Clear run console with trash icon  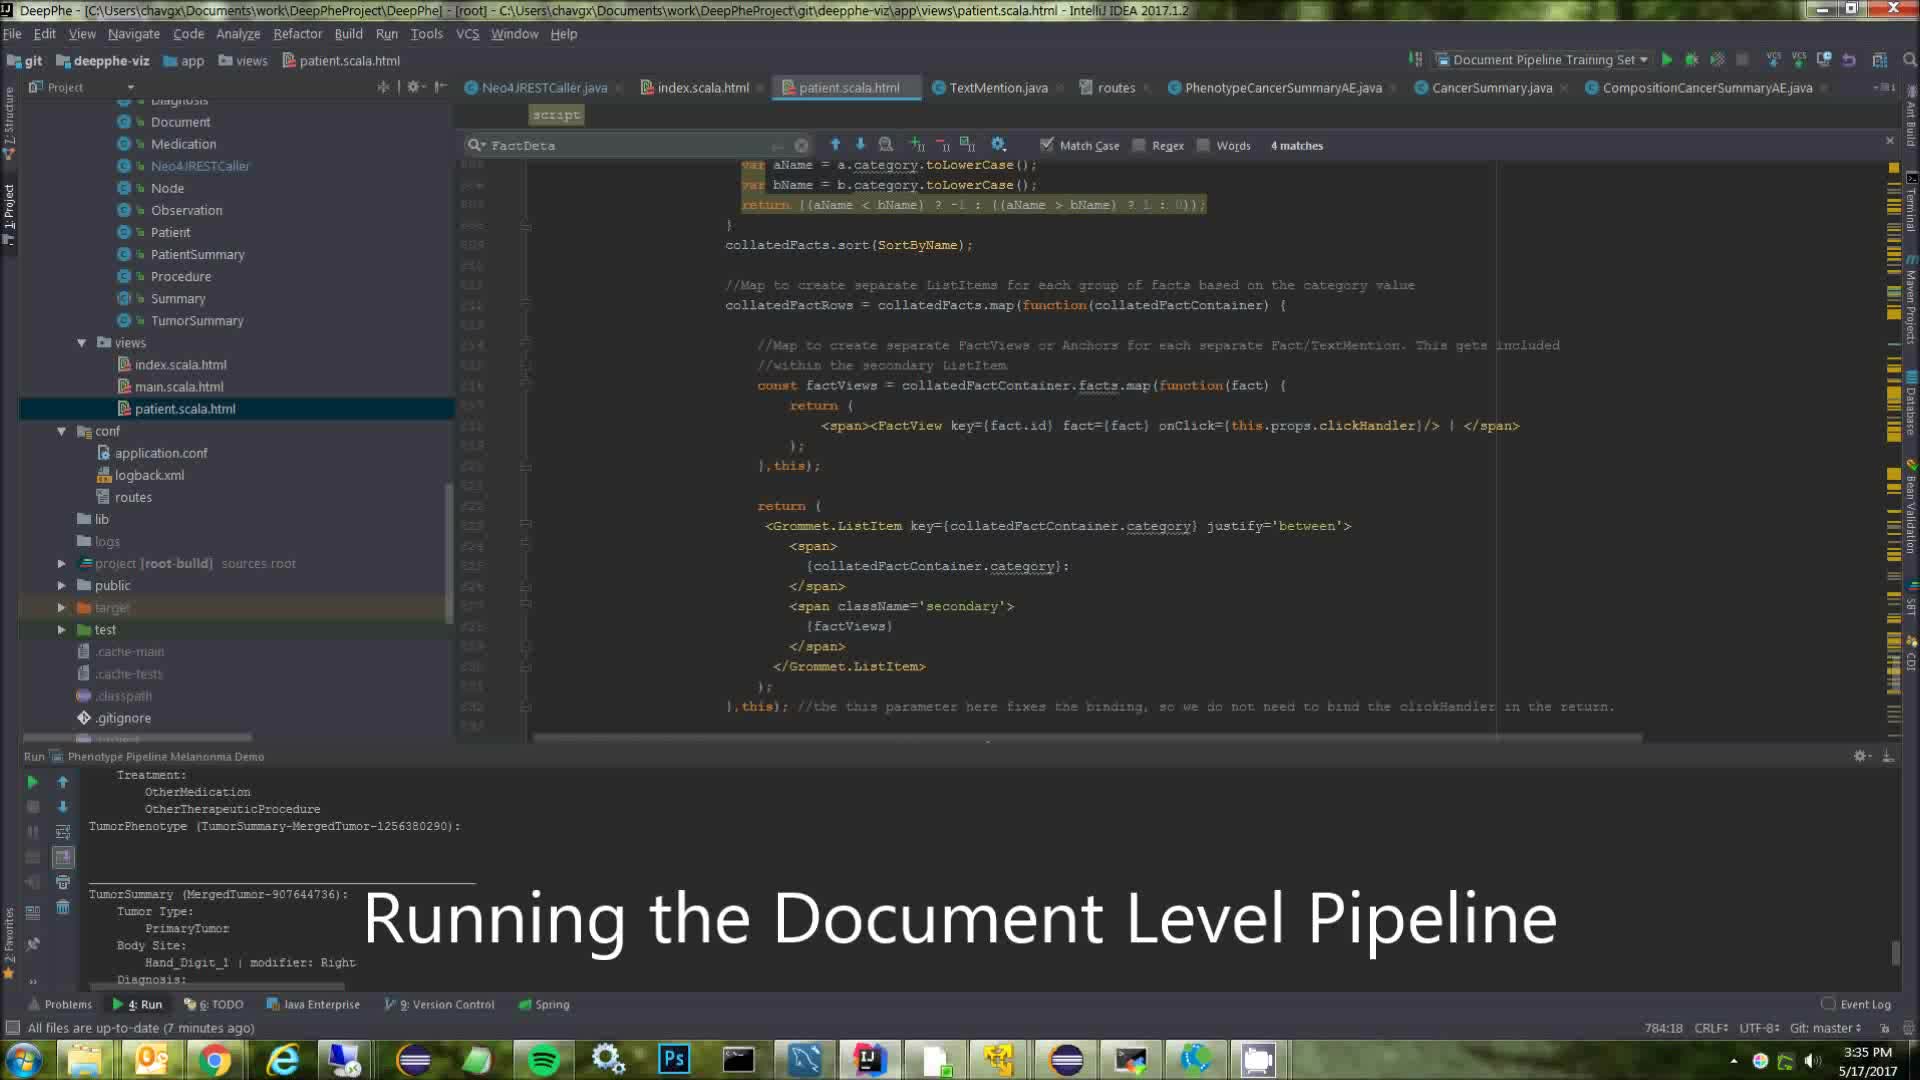click(x=62, y=907)
